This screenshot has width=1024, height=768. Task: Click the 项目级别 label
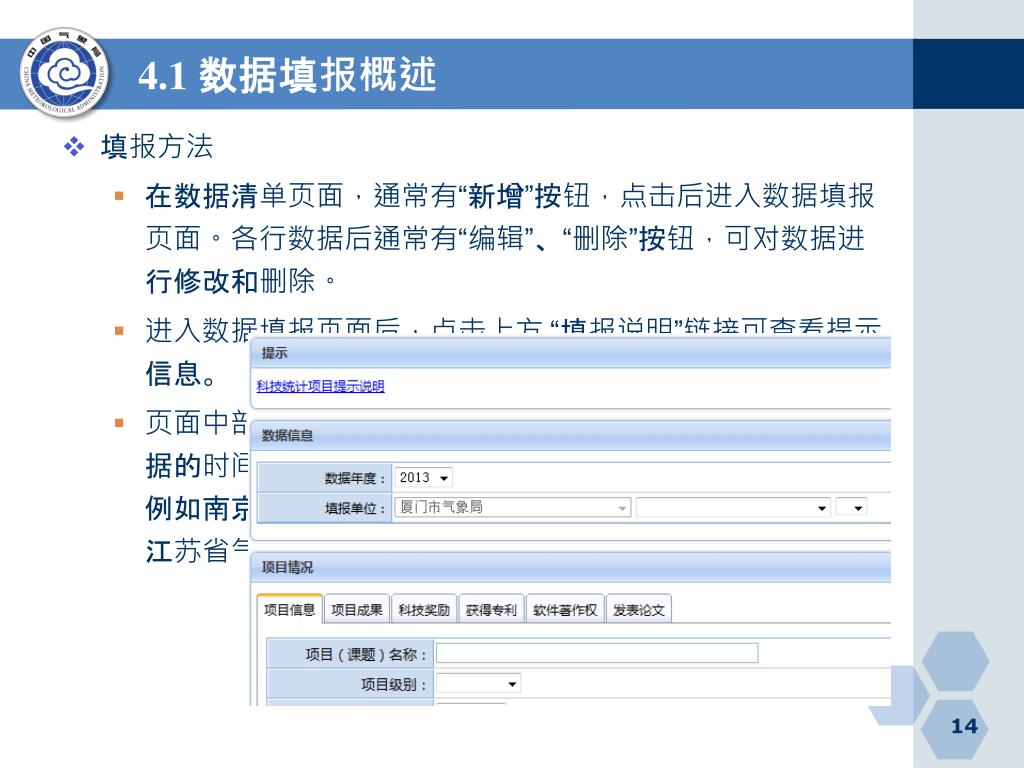[394, 684]
